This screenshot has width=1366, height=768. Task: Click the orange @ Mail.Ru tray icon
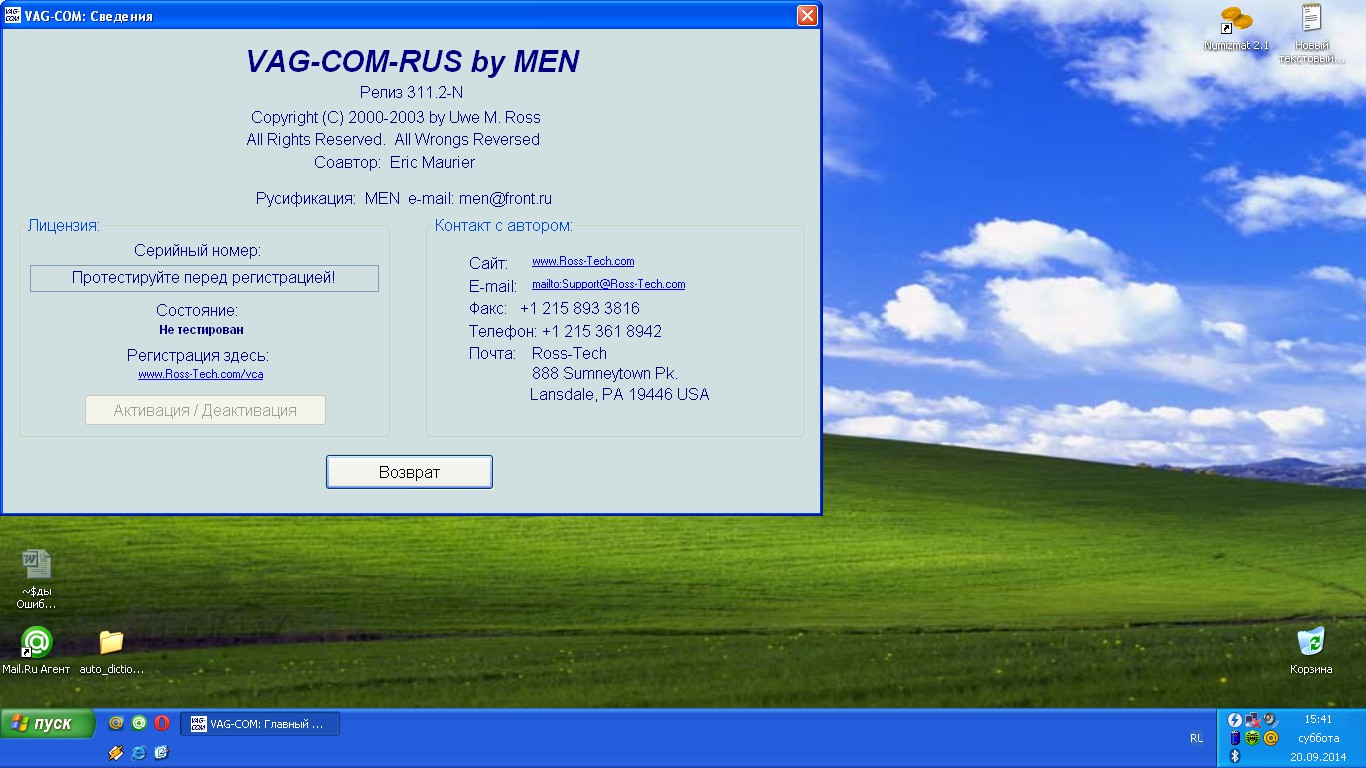tap(1271, 738)
